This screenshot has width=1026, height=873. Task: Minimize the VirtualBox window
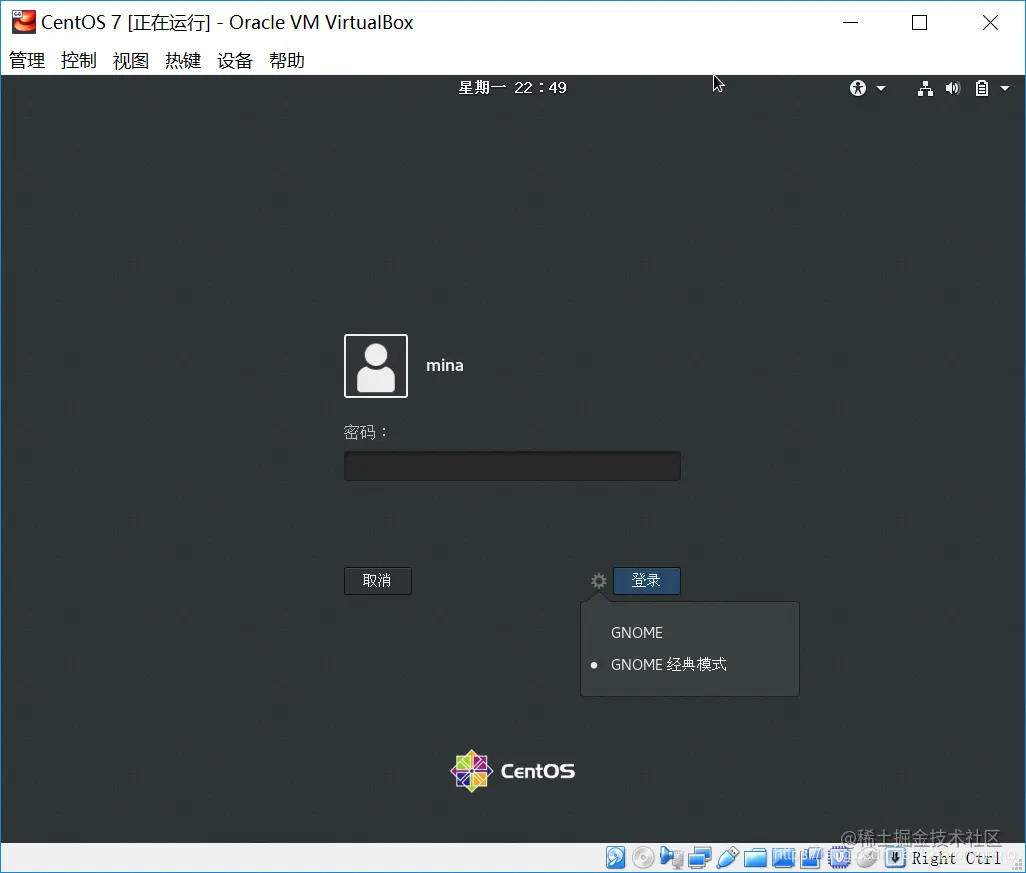(850, 22)
